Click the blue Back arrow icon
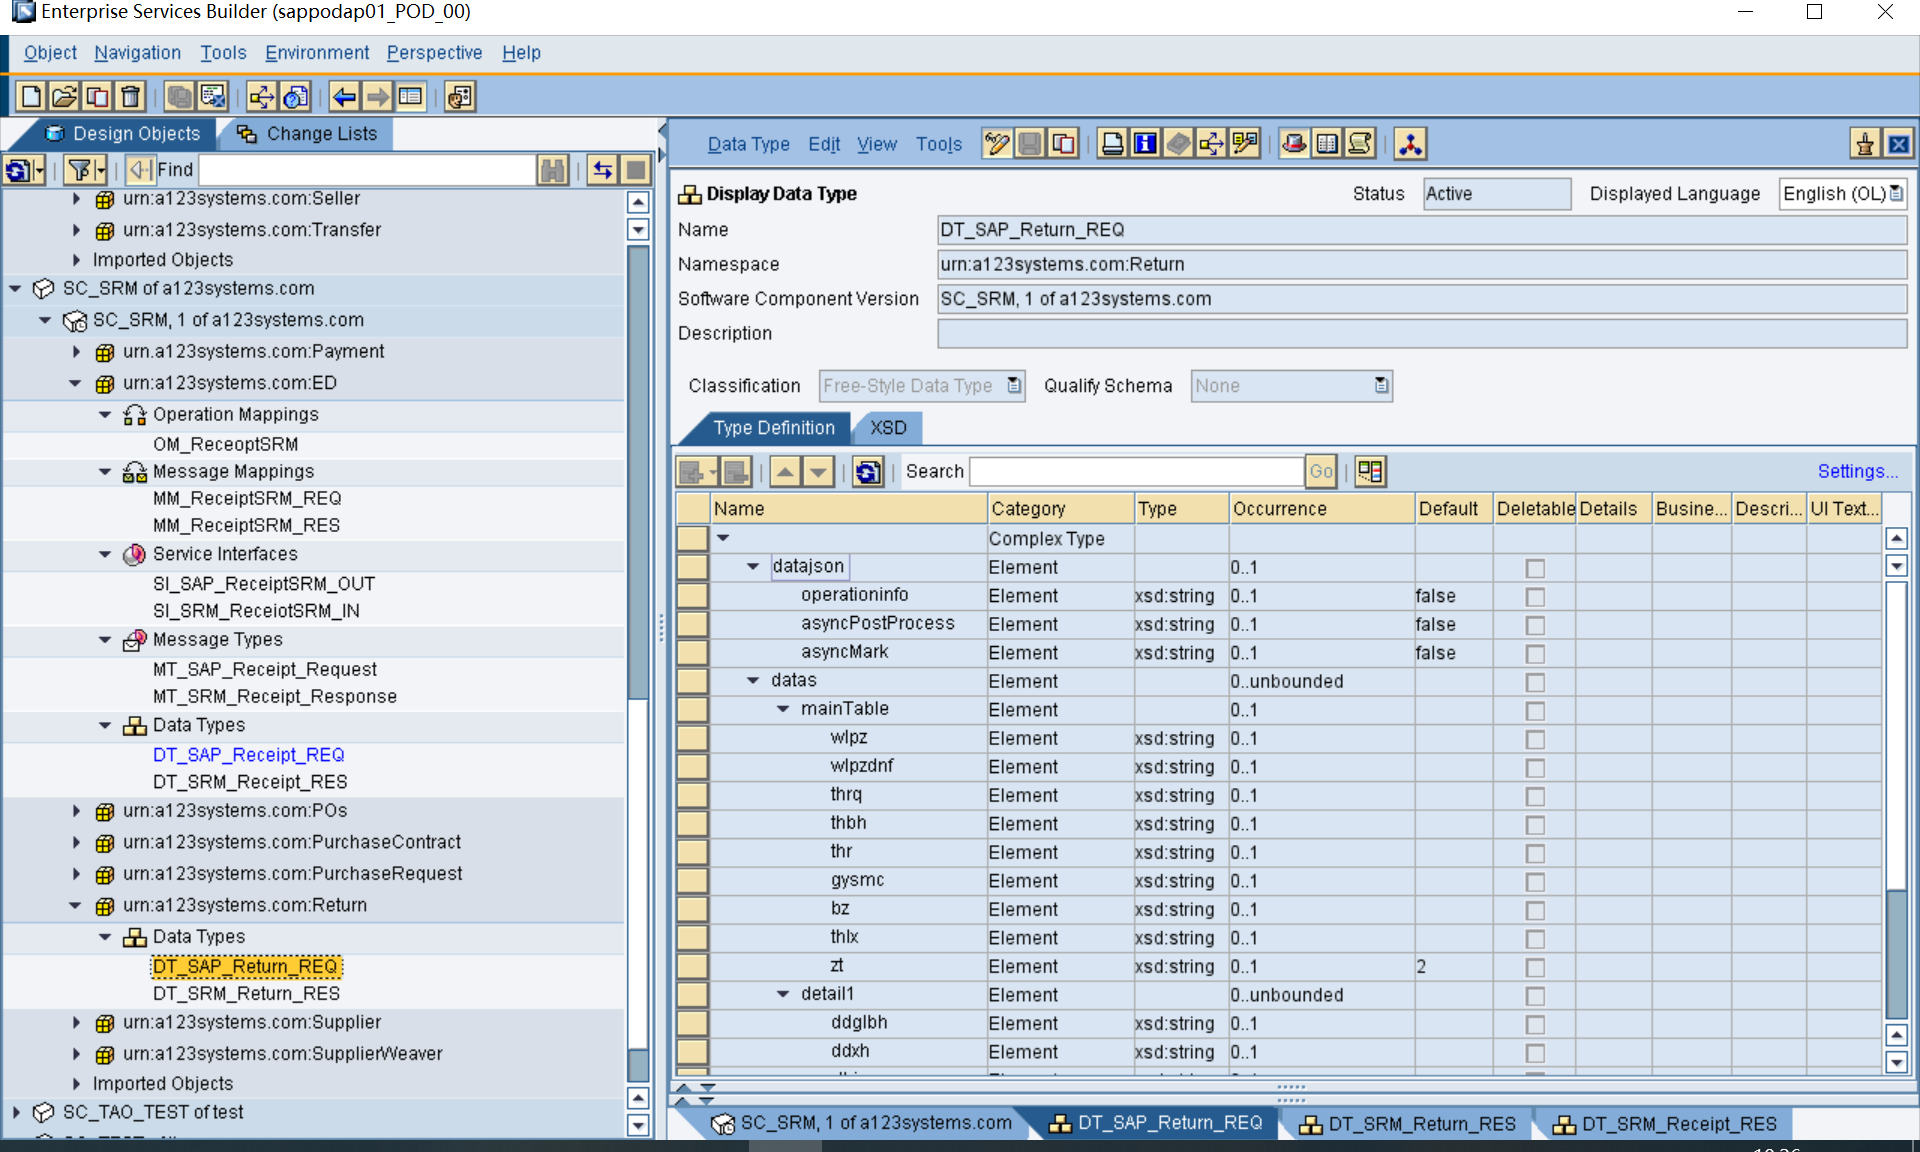This screenshot has width=1920, height=1152. click(x=344, y=97)
